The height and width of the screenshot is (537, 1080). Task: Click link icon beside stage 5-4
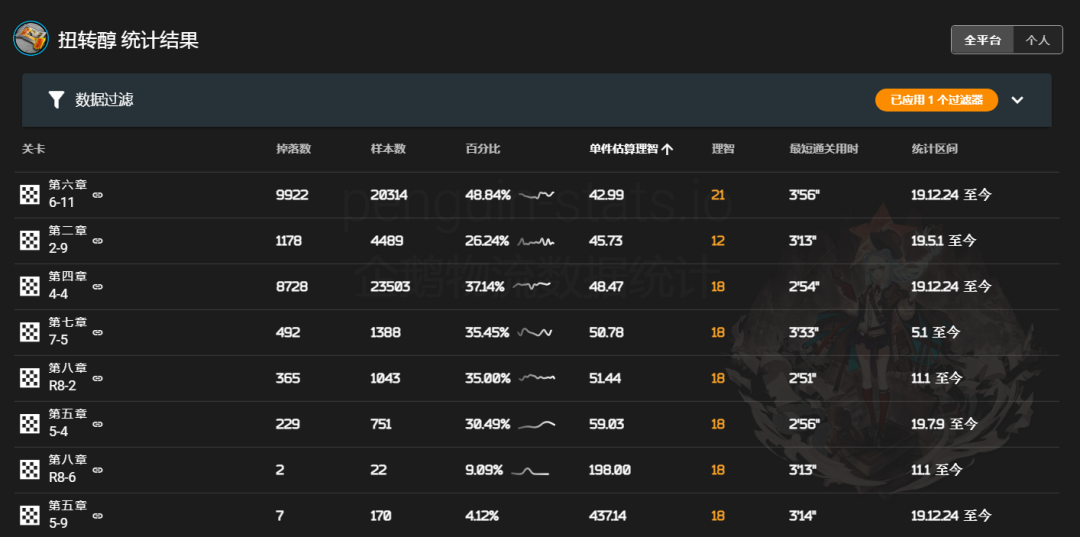(98, 425)
